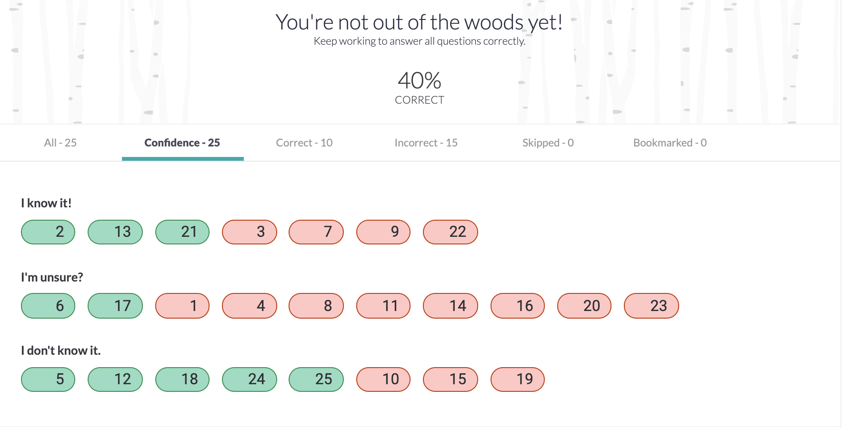The width and height of the screenshot is (842, 428).
Task: Open correct question 13 pill
Action: point(115,232)
